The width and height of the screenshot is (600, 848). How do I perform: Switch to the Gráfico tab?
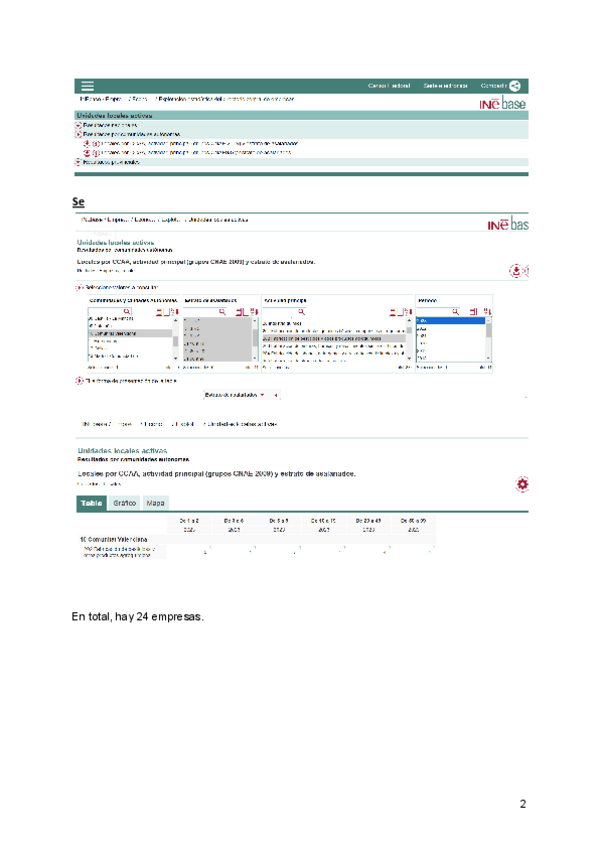(x=124, y=503)
